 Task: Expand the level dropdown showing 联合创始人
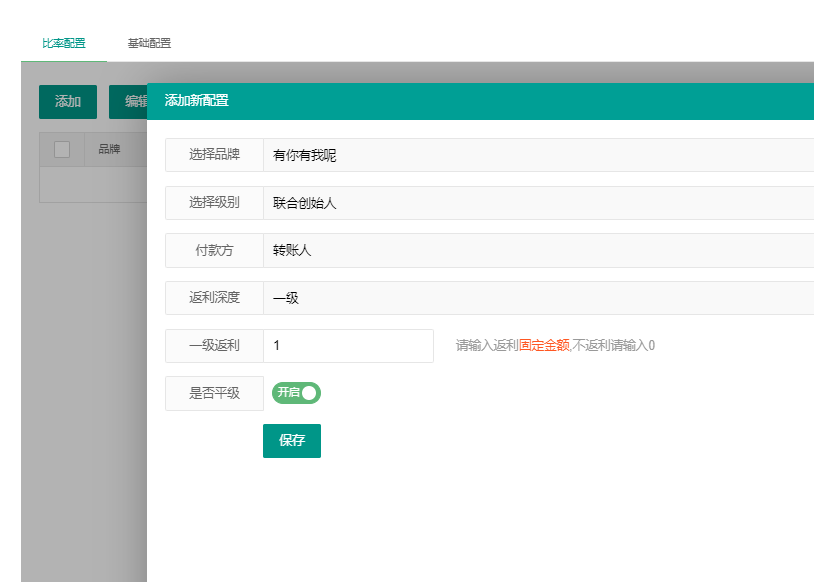[538, 203]
